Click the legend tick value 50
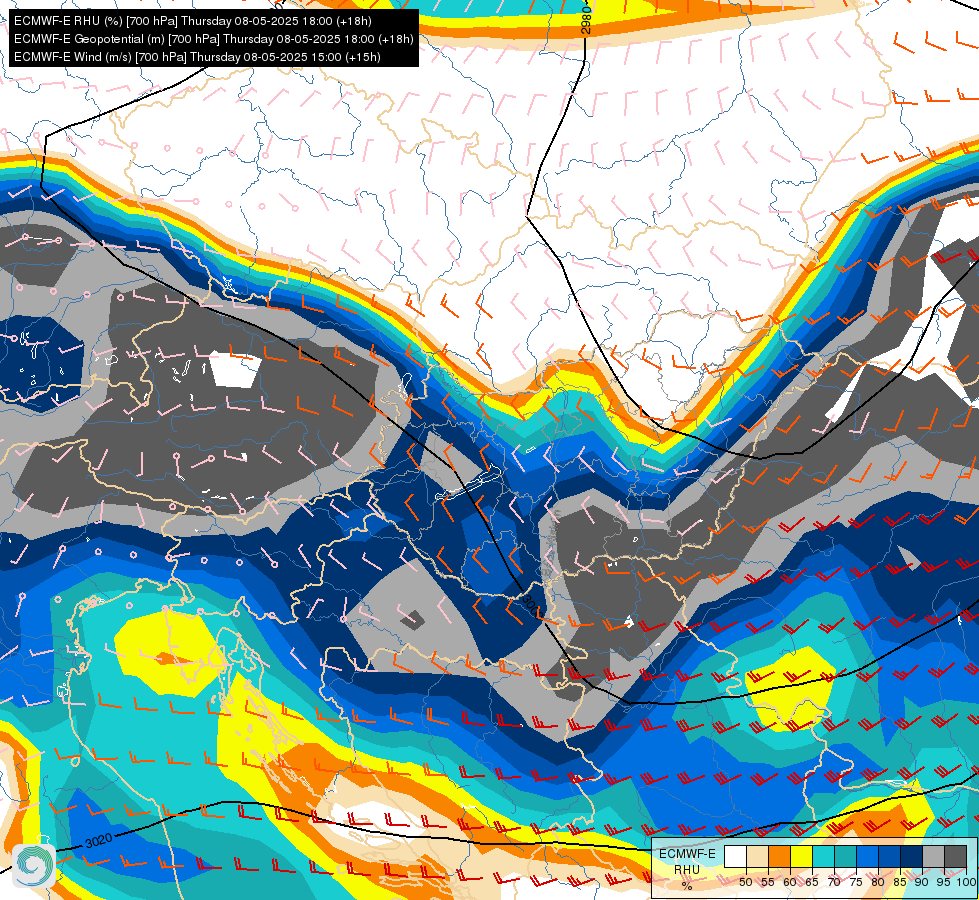 coord(745,883)
